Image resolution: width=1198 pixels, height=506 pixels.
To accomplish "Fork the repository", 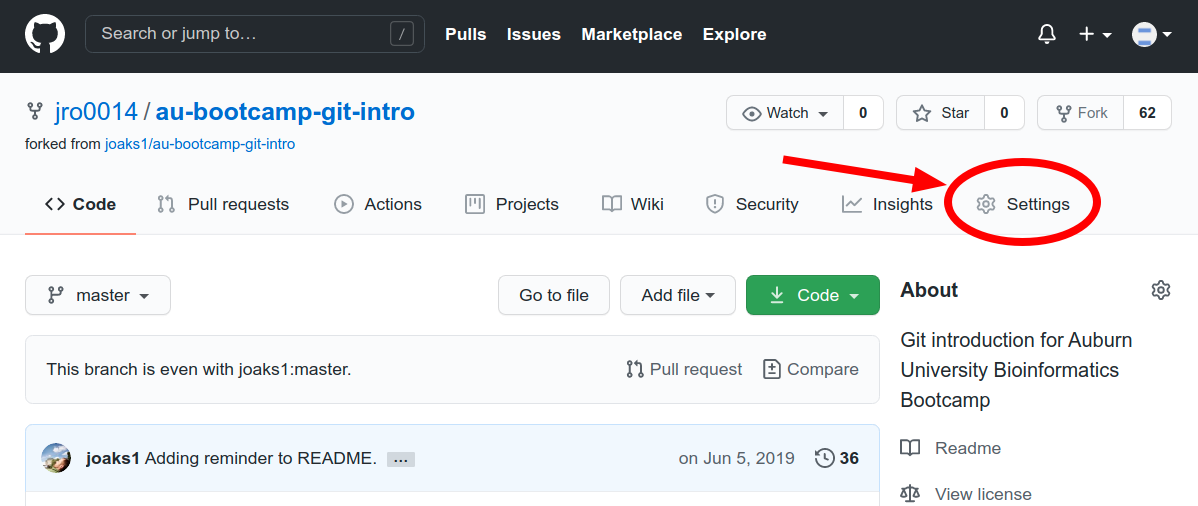I will [1081, 113].
